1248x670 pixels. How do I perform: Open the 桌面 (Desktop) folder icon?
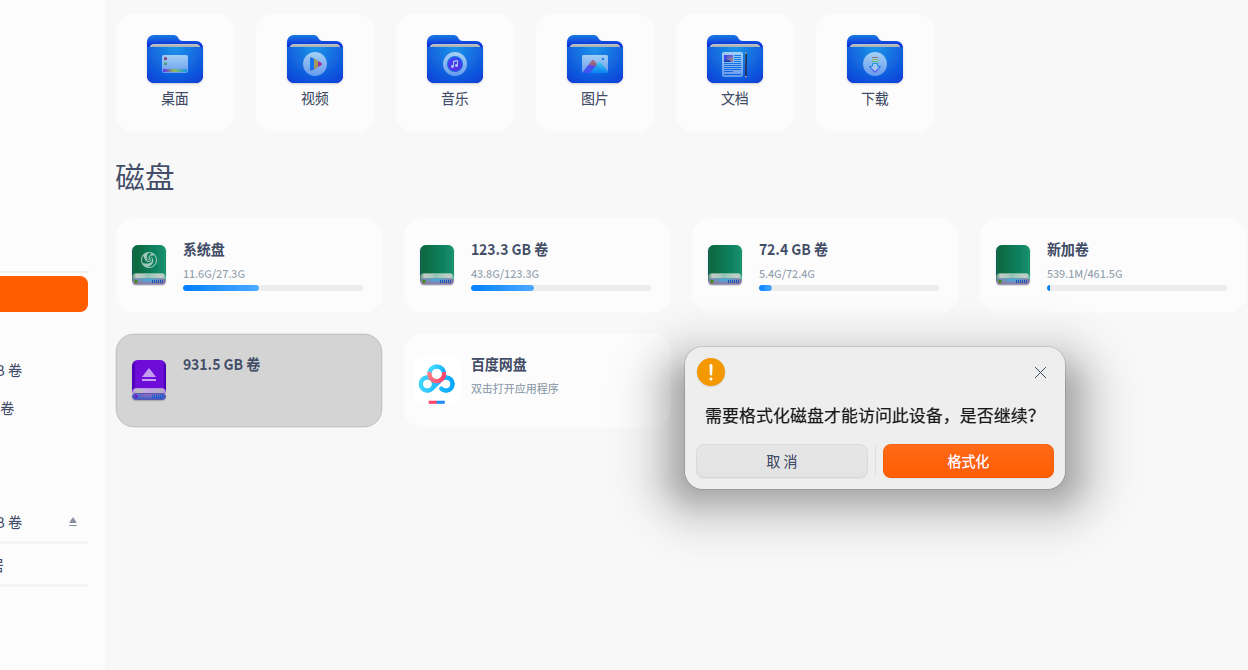[174, 59]
